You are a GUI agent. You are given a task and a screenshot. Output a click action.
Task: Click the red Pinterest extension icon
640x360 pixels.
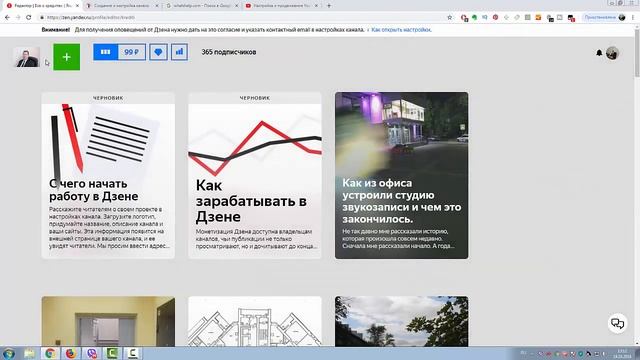(496, 18)
